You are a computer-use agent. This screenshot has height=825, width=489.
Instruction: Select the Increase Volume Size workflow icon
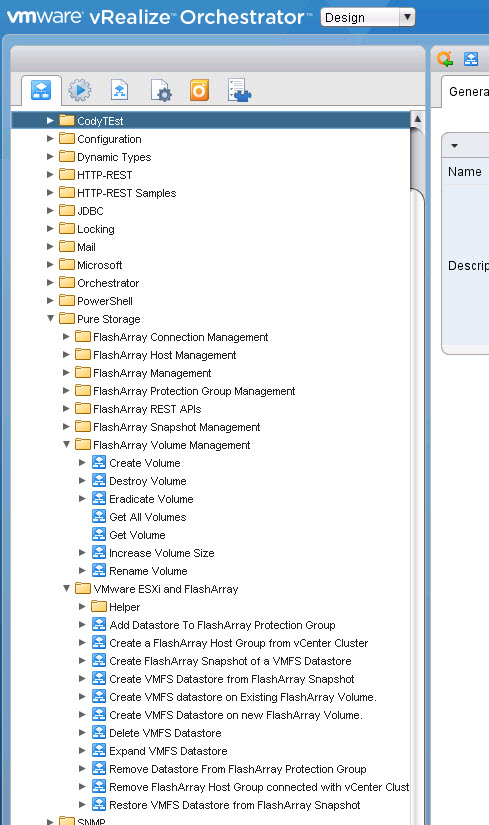click(x=99, y=552)
